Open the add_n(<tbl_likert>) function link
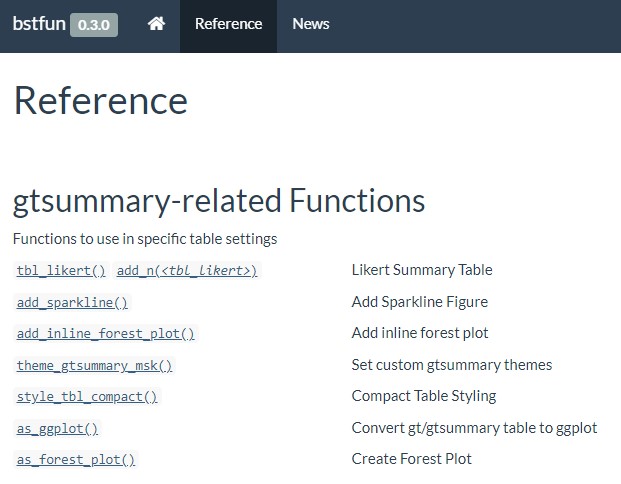This screenshot has height=484, width=621. (187, 271)
